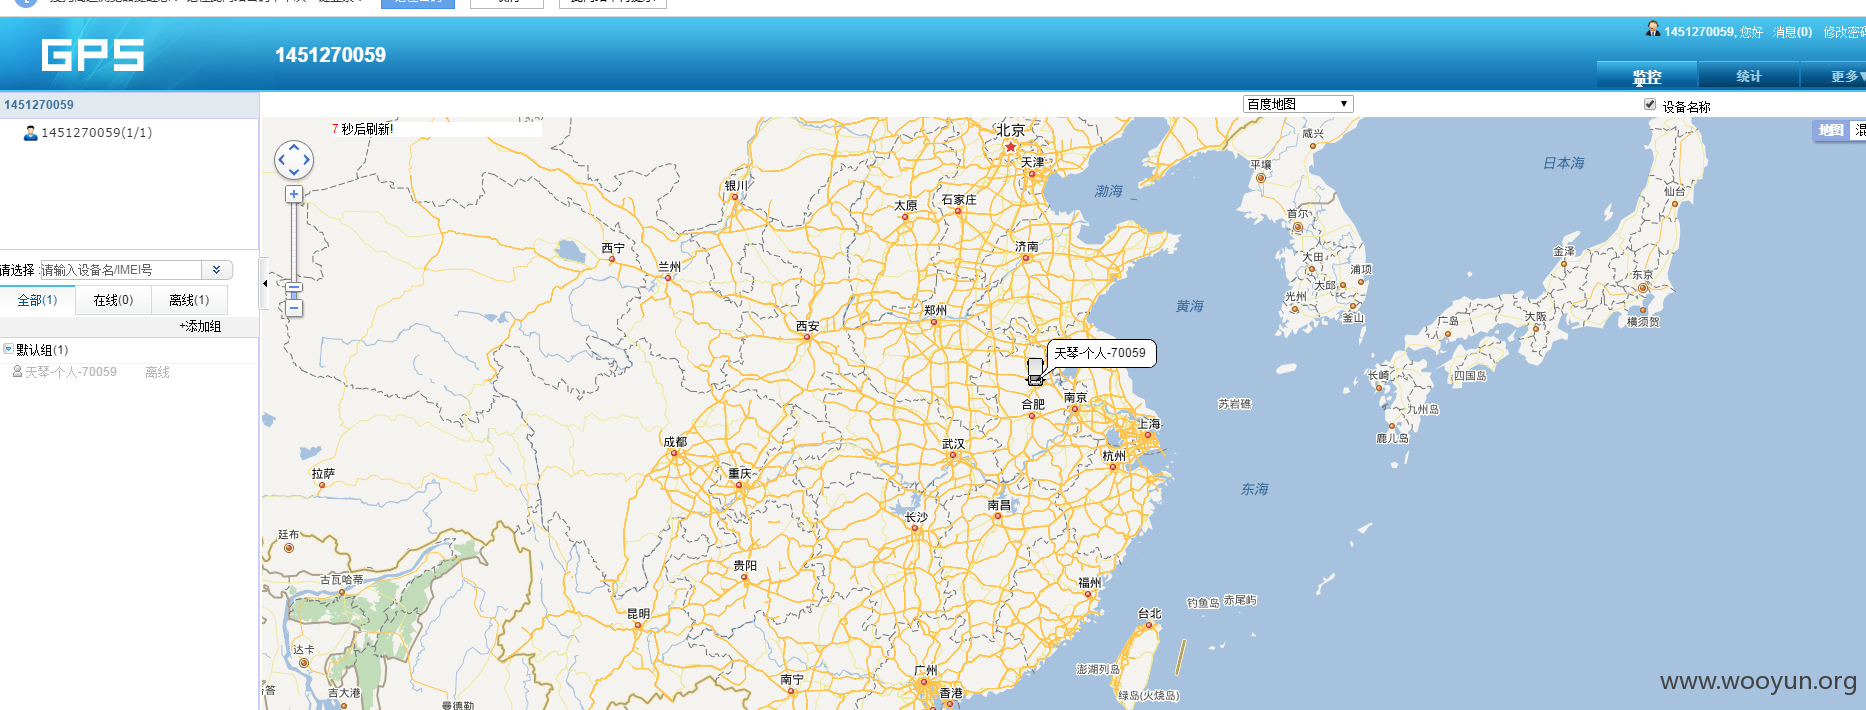Click the 离线 status of the device row
1866x710 pixels.
(157, 372)
